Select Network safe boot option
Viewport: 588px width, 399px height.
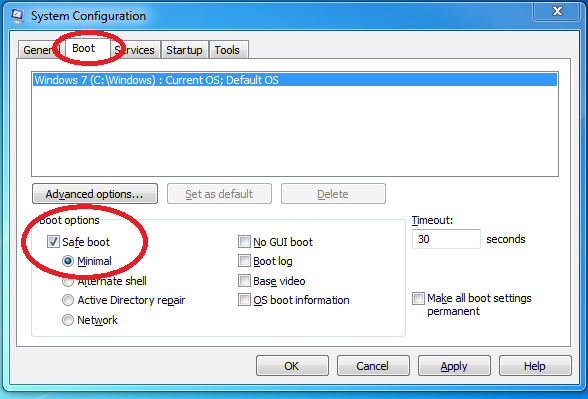click(68, 320)
